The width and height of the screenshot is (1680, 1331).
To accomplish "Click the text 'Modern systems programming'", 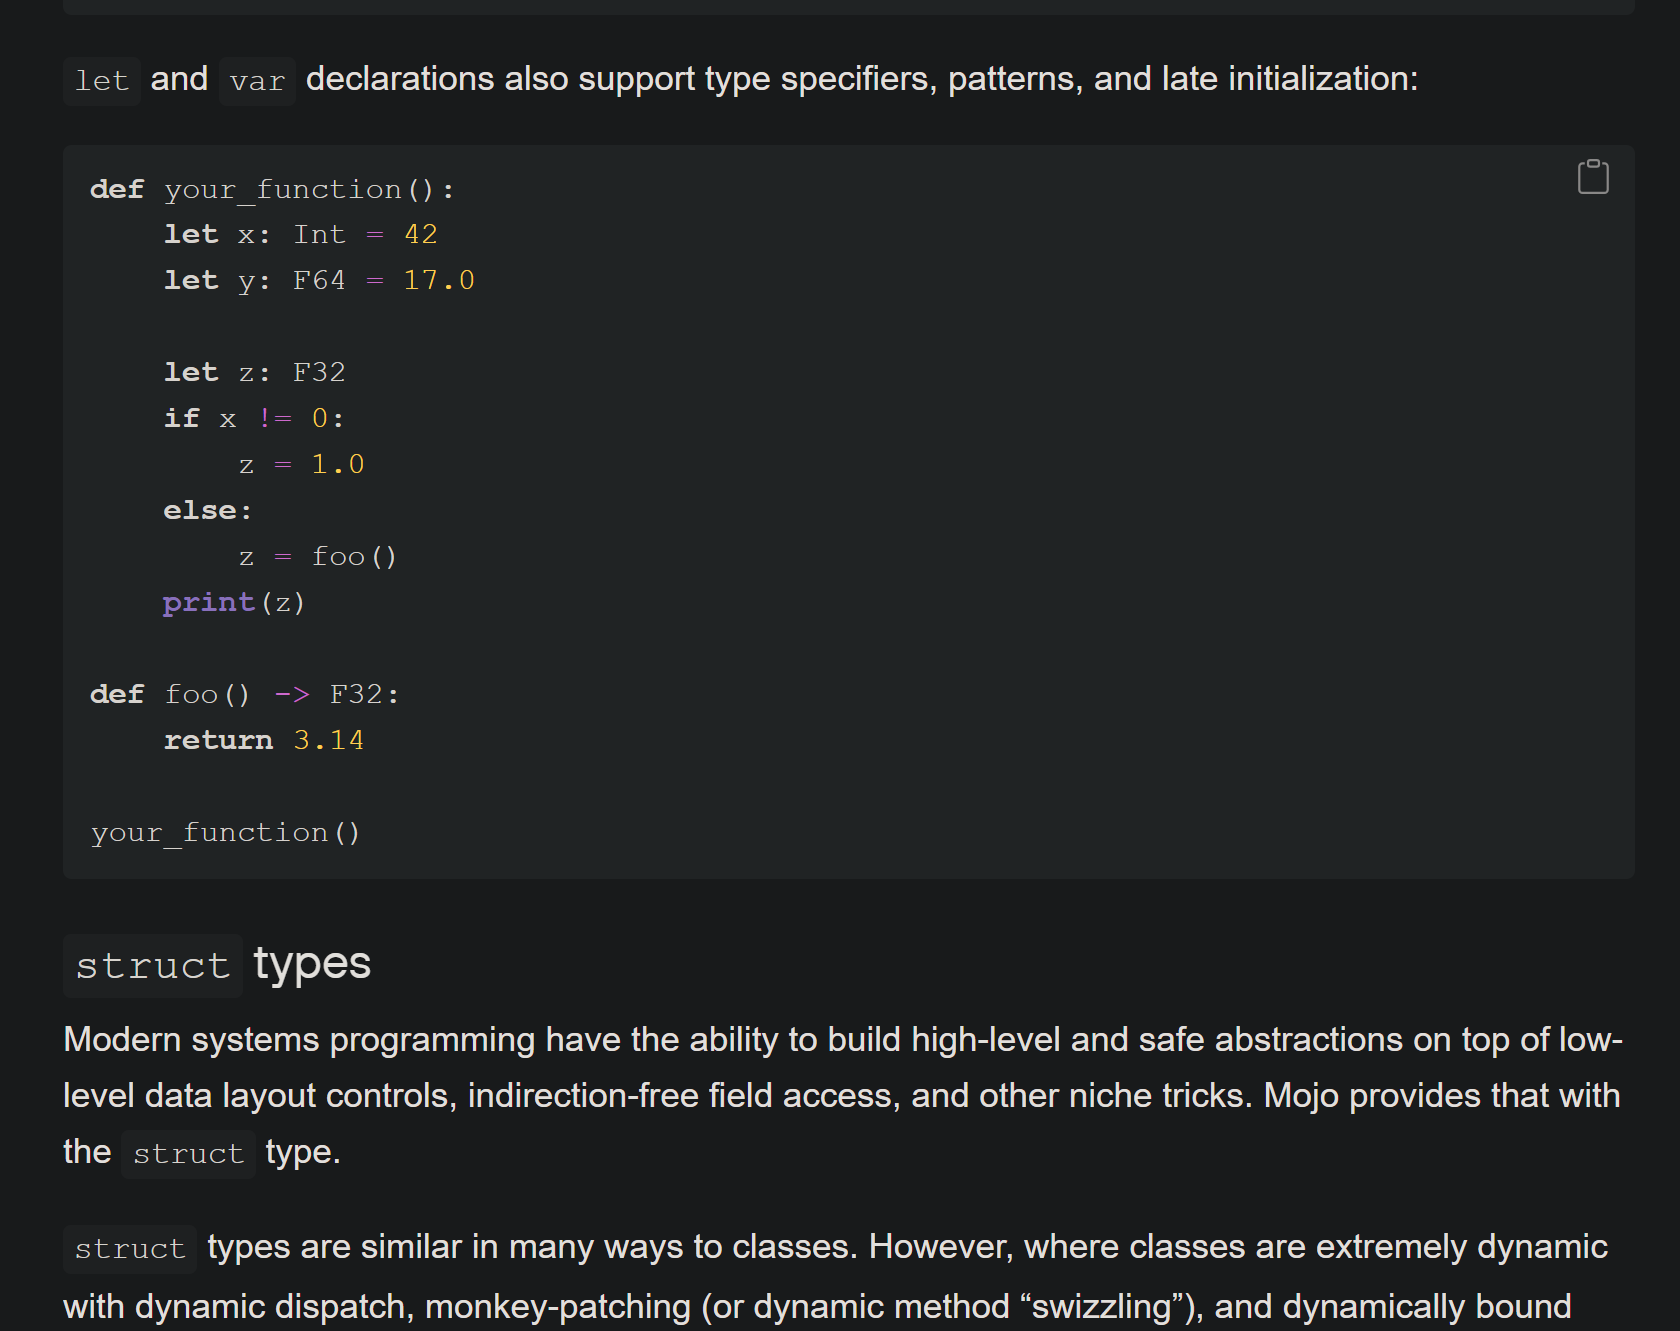I will pyautogui.click(x=300, y=1040).
